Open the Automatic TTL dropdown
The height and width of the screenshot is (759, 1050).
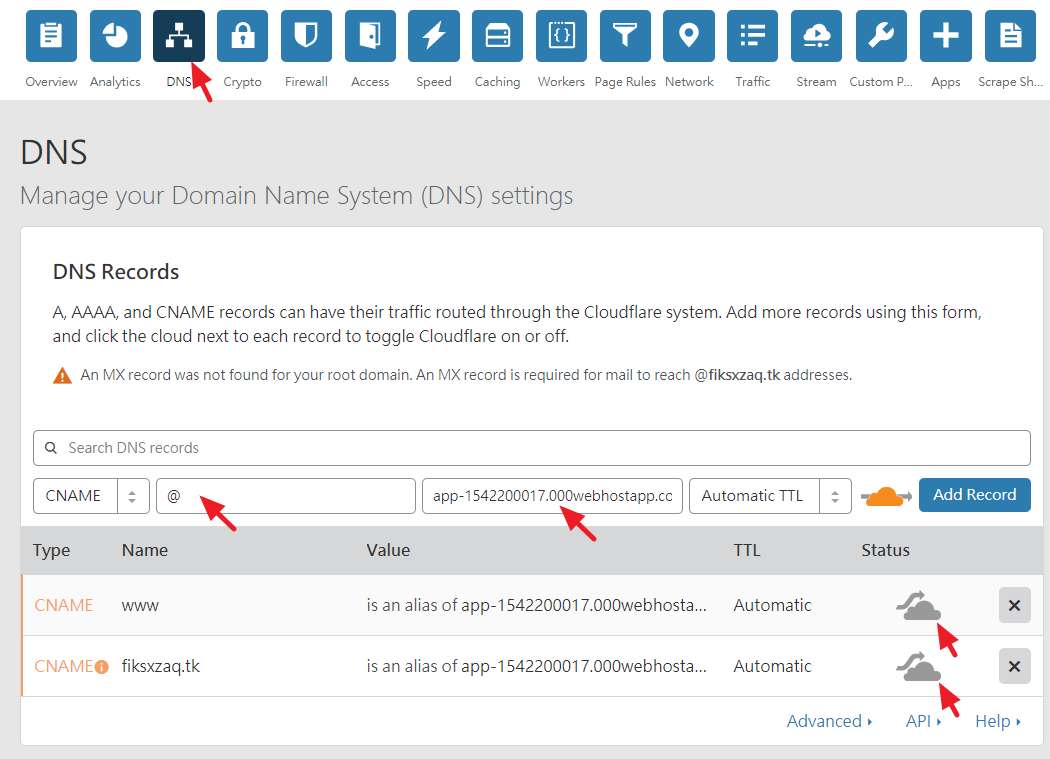tap(769, 496)
